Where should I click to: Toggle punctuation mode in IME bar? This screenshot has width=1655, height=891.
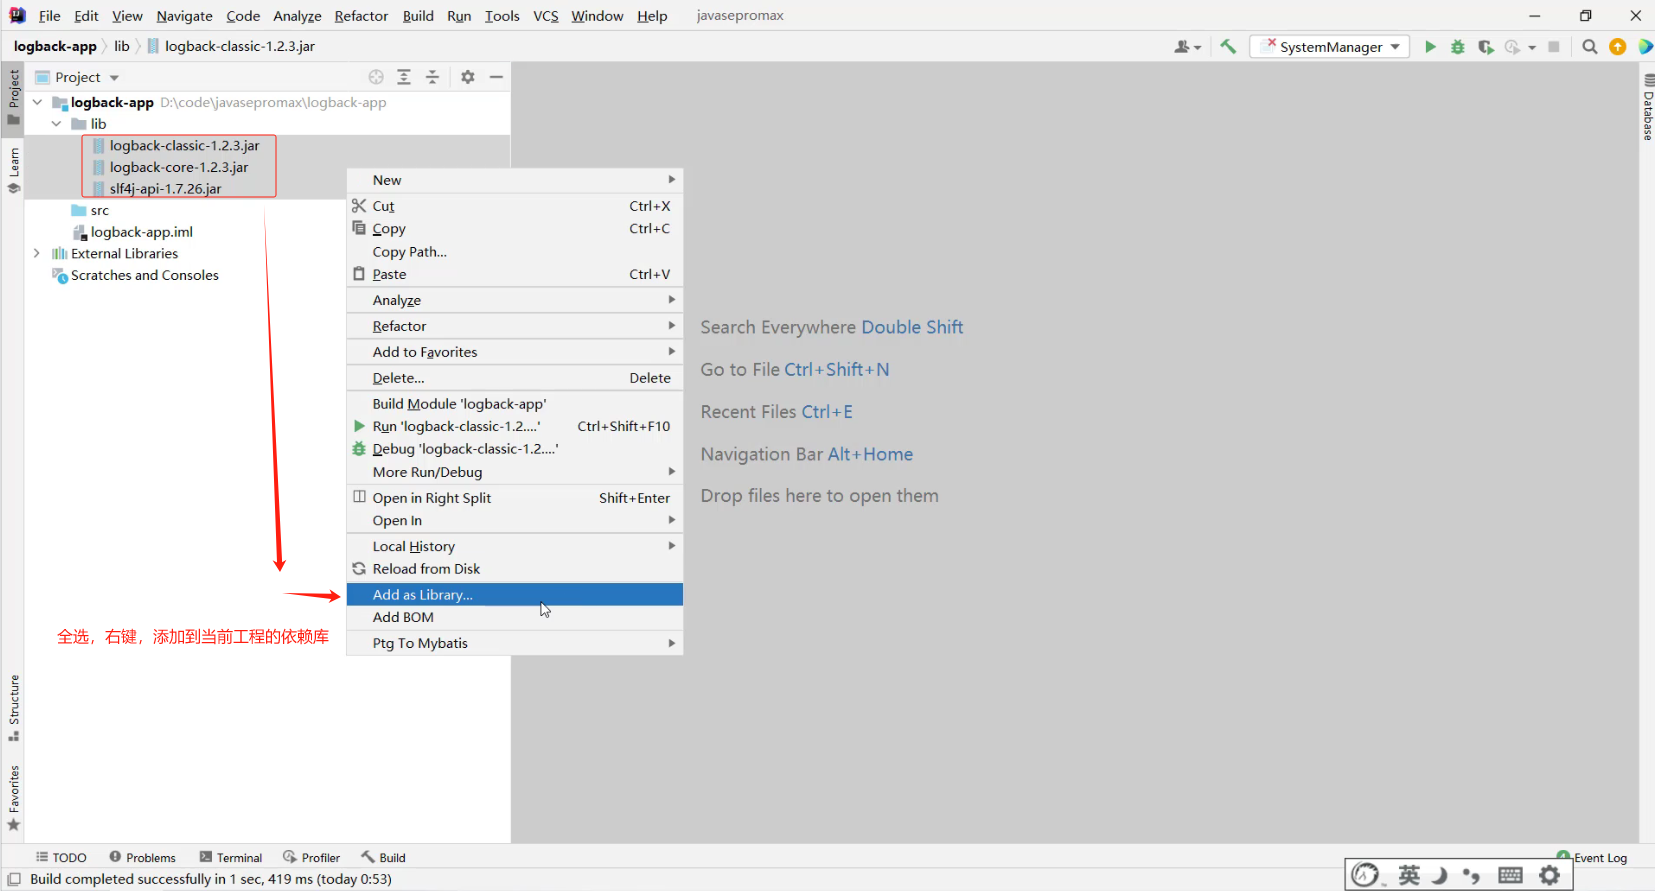(x=1471, y=876)
